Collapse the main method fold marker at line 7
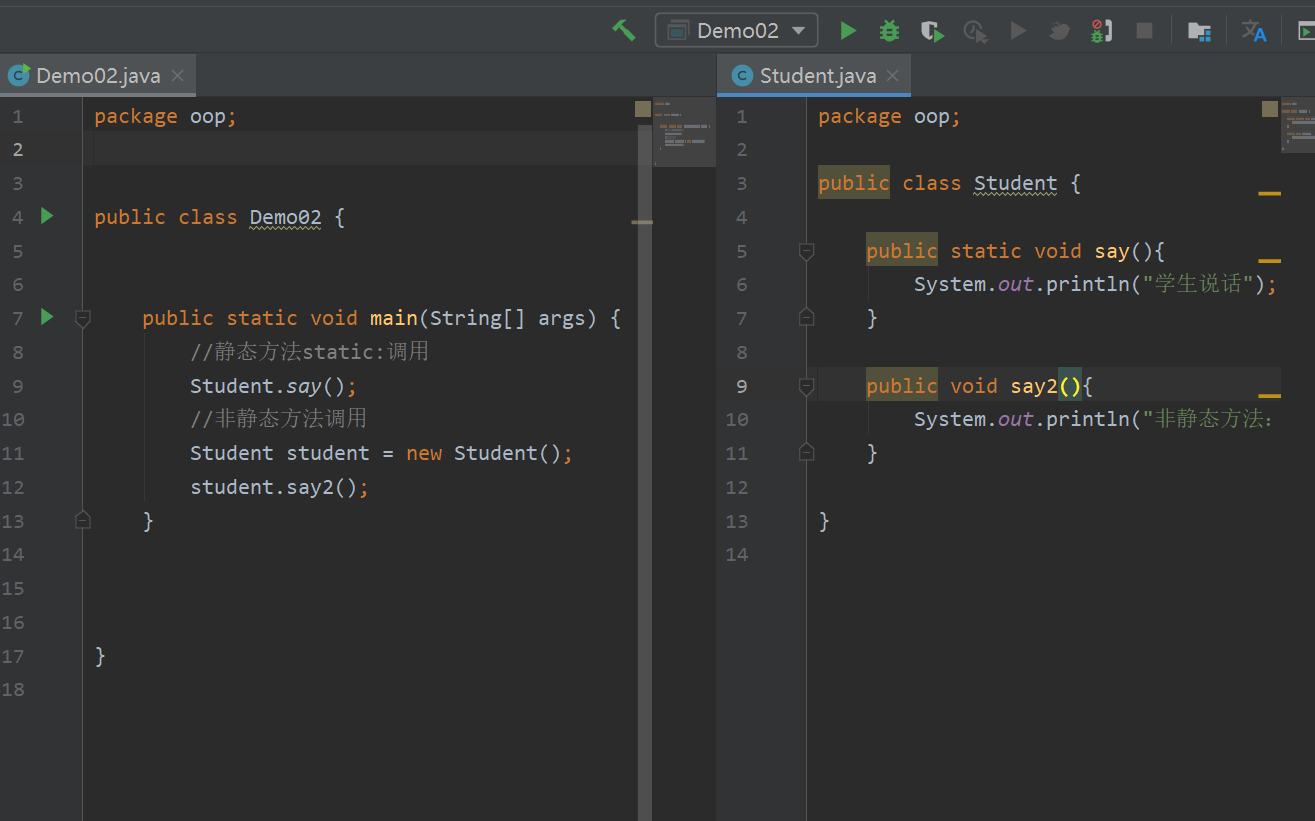Image resolution: width=1315 pixels, height=821 pixels. 83,318
